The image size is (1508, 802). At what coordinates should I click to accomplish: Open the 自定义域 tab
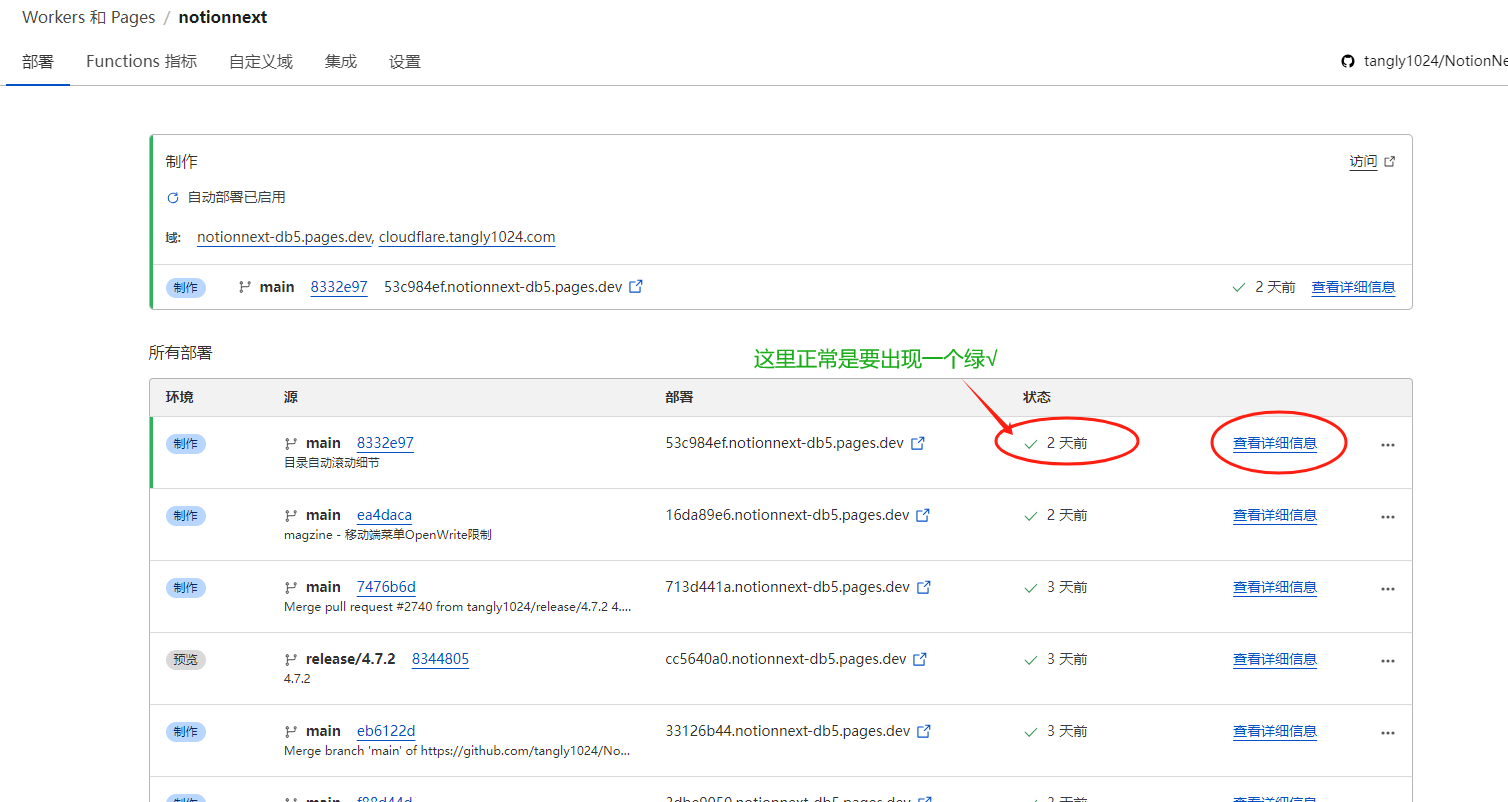tap(261, 62)
